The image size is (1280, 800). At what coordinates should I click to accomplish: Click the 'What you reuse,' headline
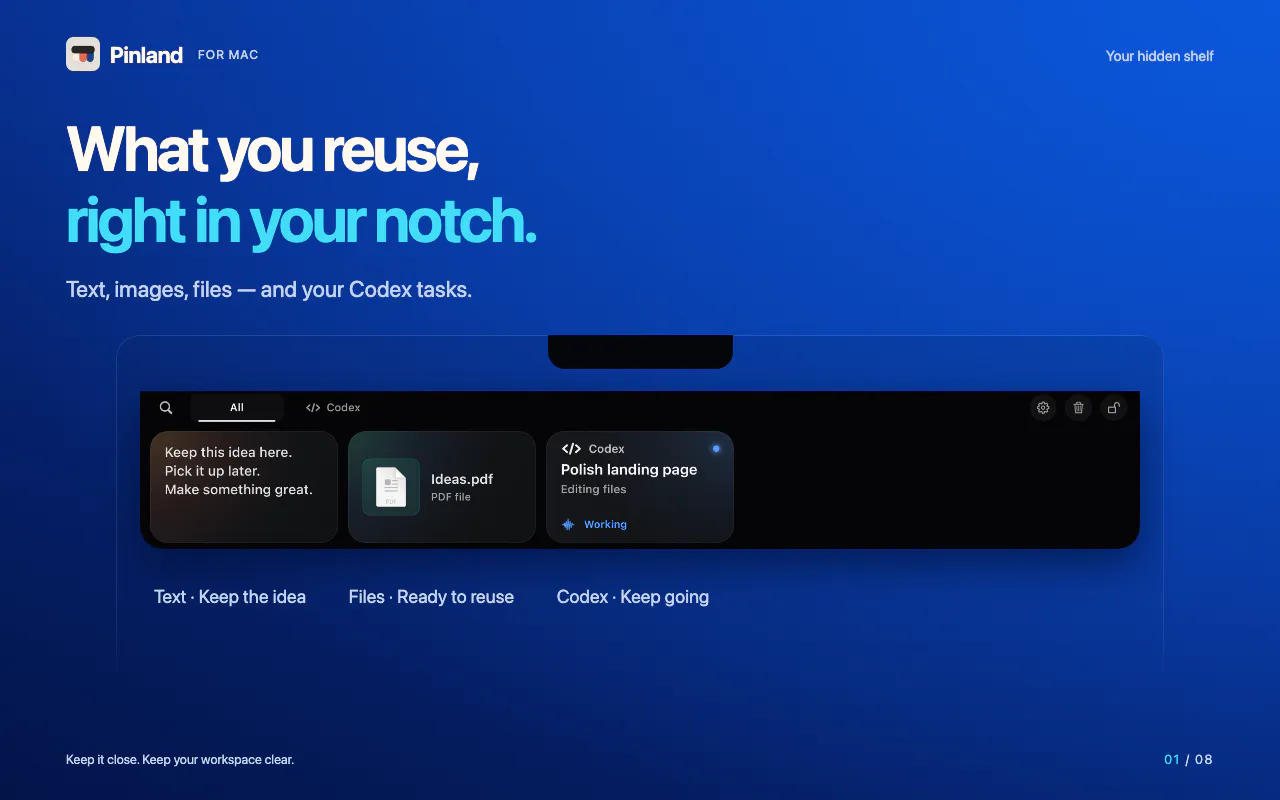pyautogui.click(x=273, y=151)
